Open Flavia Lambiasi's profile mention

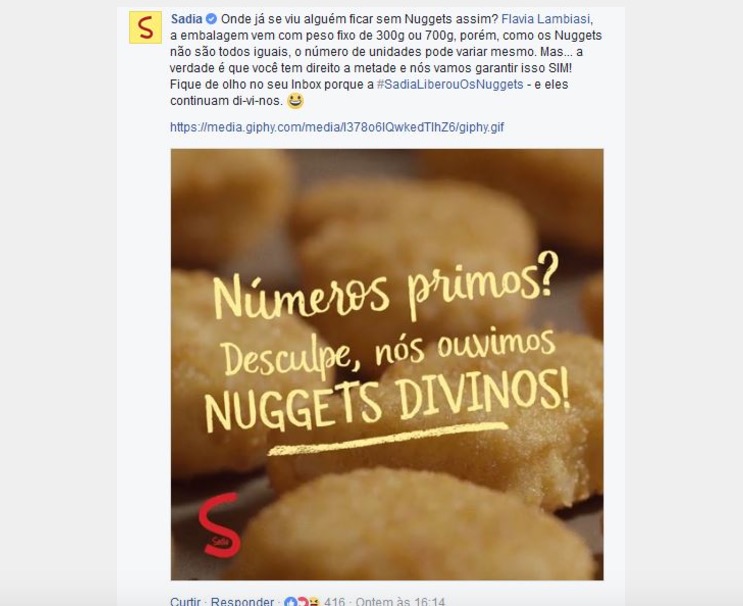pos(545,19)
